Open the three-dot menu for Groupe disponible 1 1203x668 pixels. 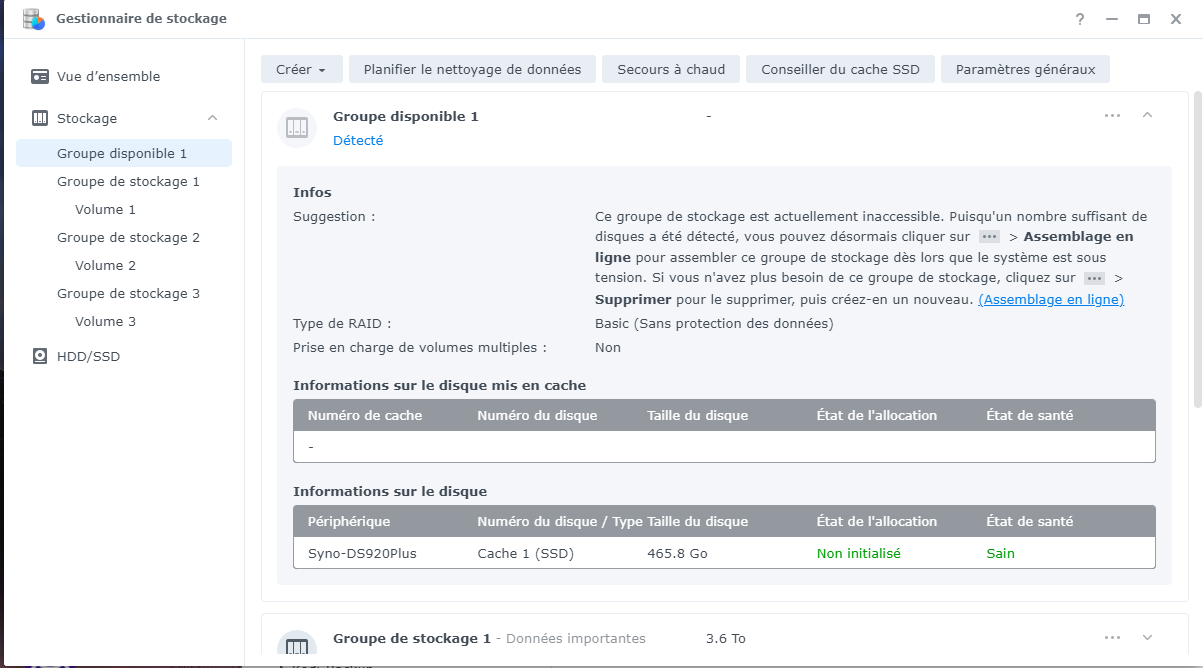pos(1112,116)
